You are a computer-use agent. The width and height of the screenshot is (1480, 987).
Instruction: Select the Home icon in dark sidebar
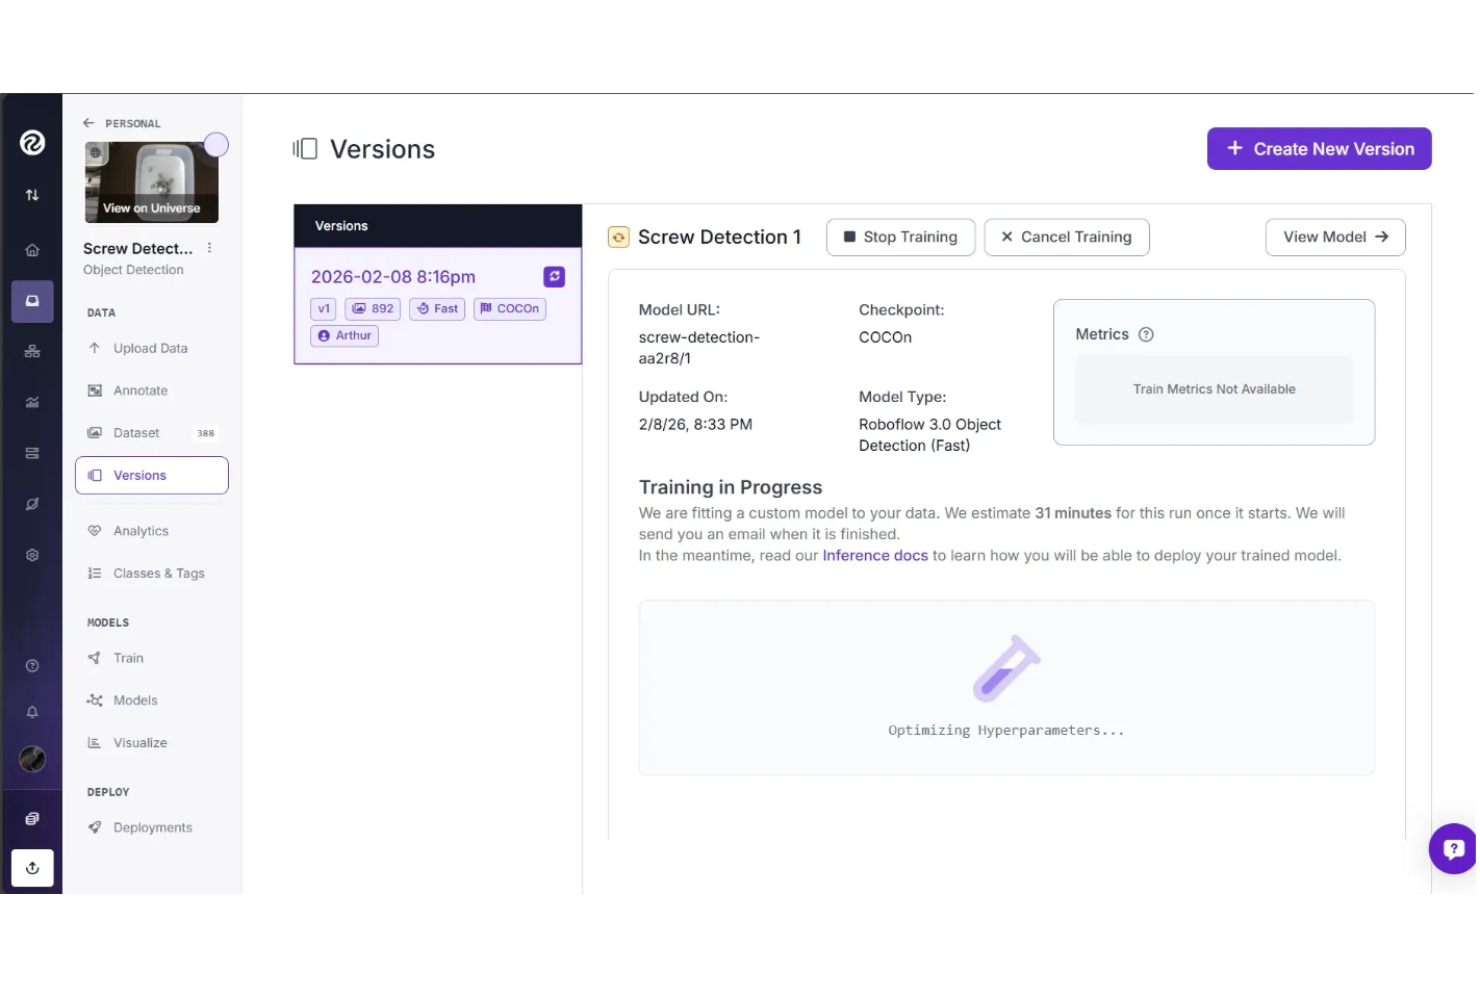pyautogui.click(x=32, y=249)
